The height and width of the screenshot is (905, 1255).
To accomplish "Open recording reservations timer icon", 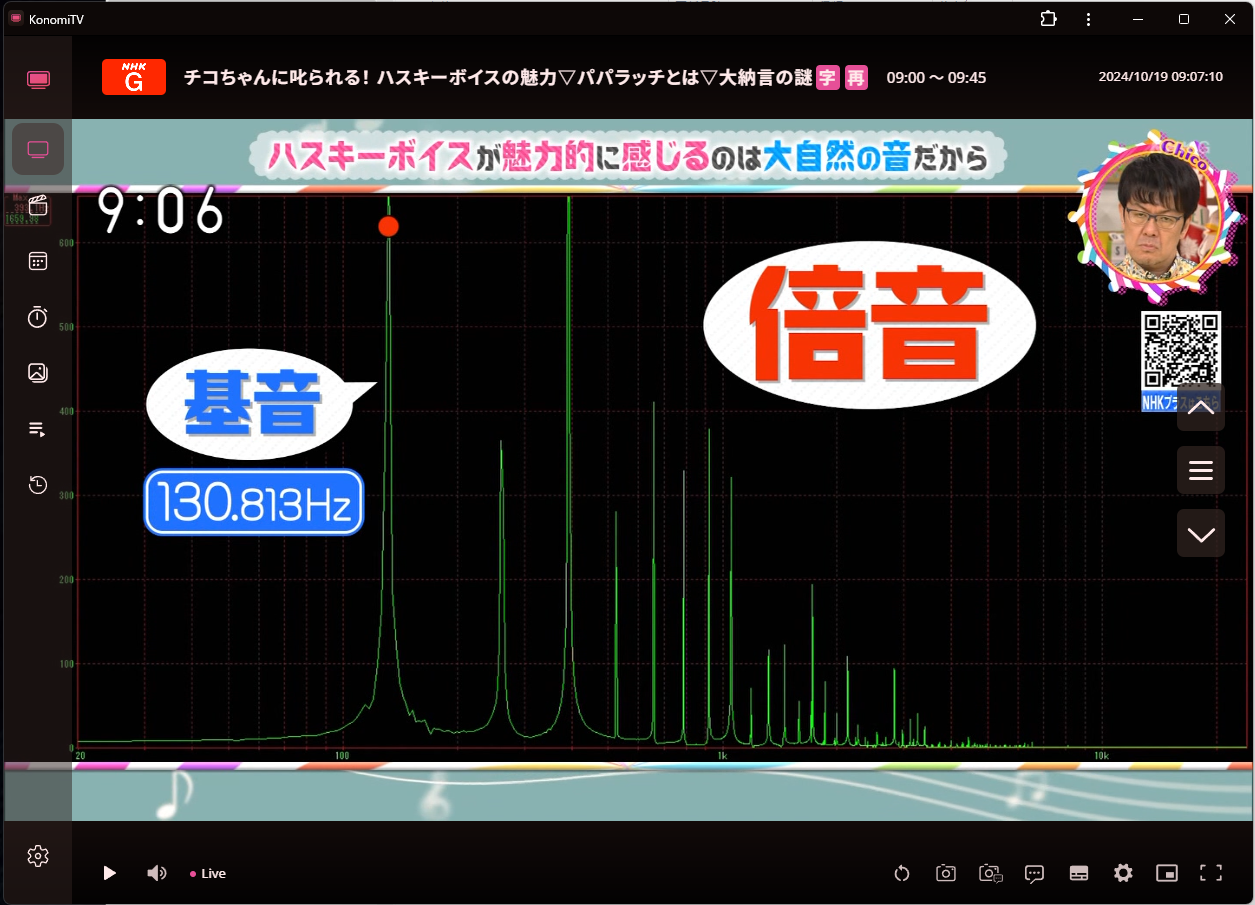I will tap(38, 317).
